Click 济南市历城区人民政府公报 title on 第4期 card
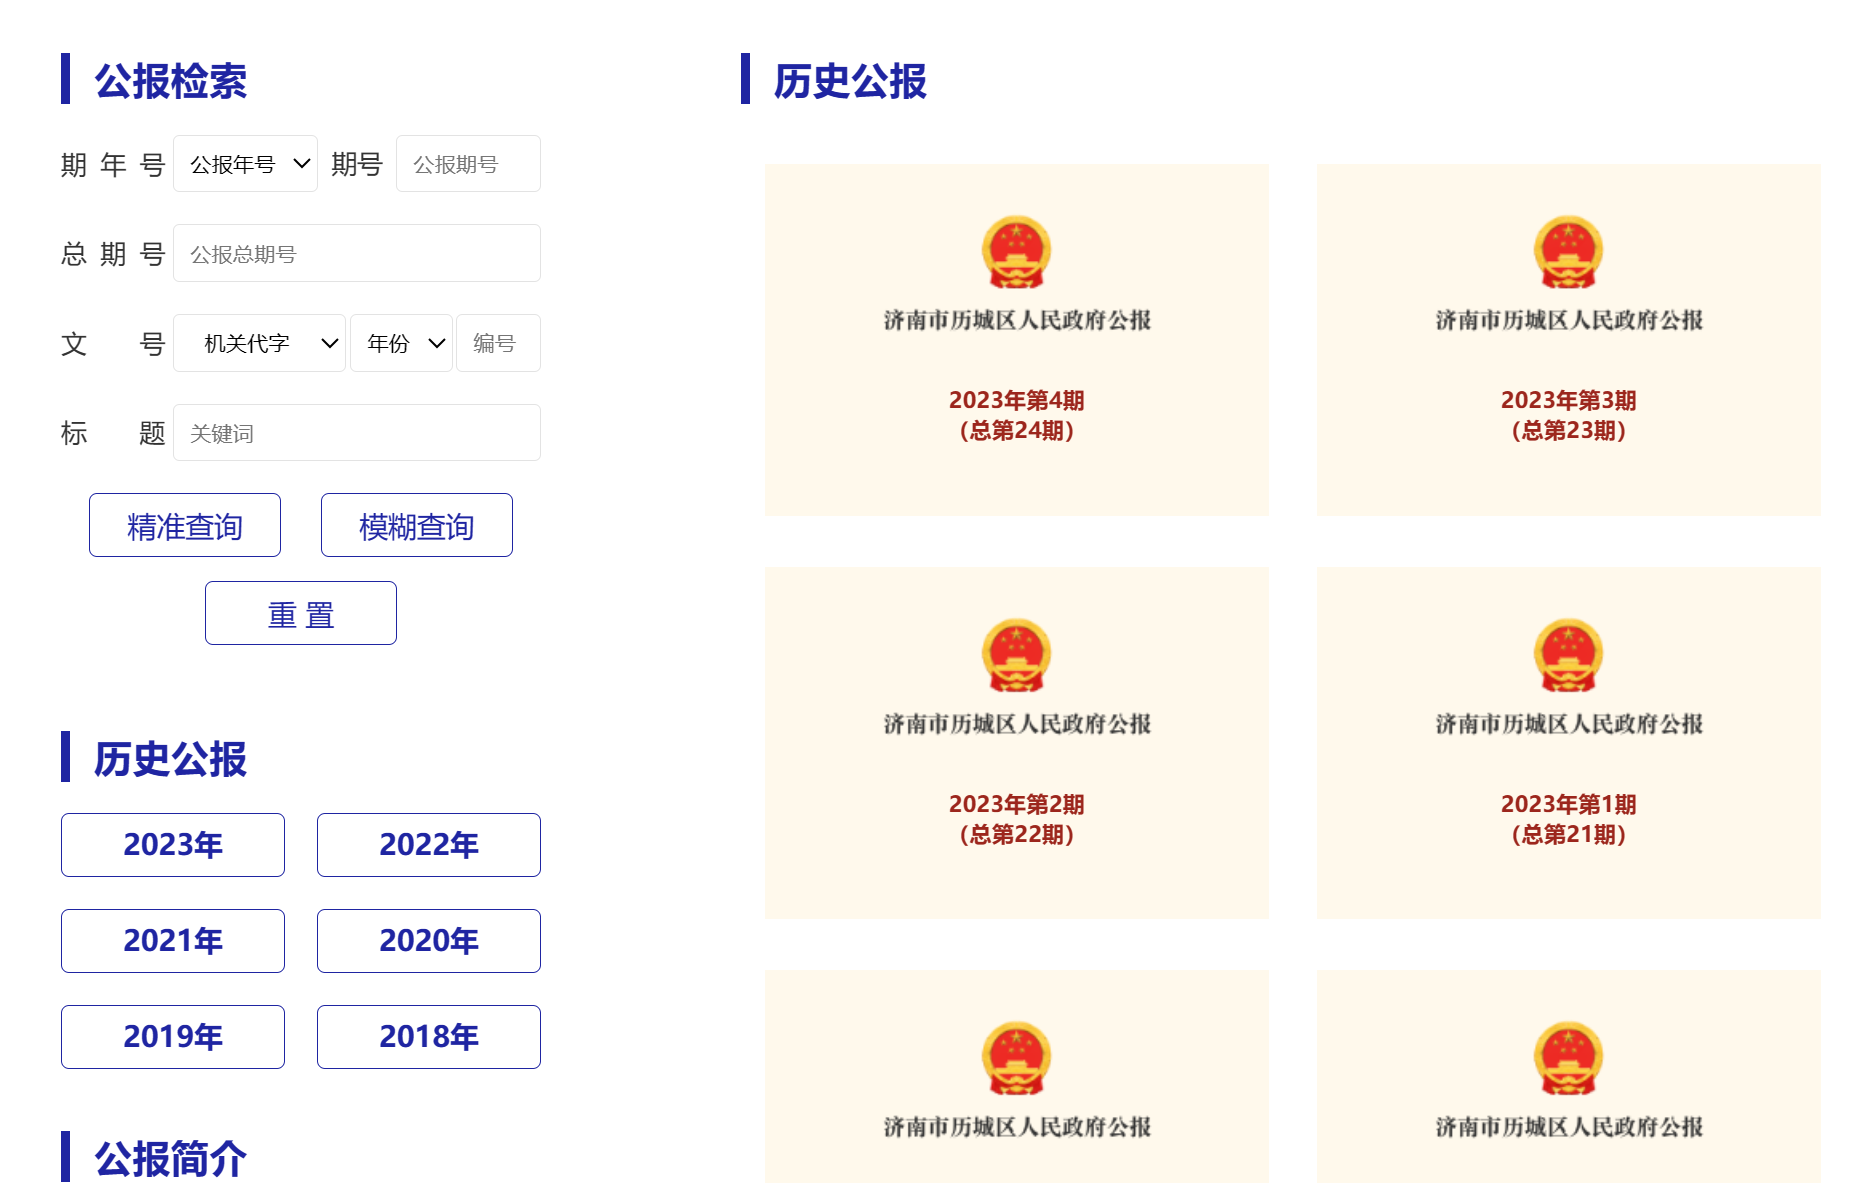Image resolution: width=1875 pixels, height=1183 pixels. (x=1017, y=320)
